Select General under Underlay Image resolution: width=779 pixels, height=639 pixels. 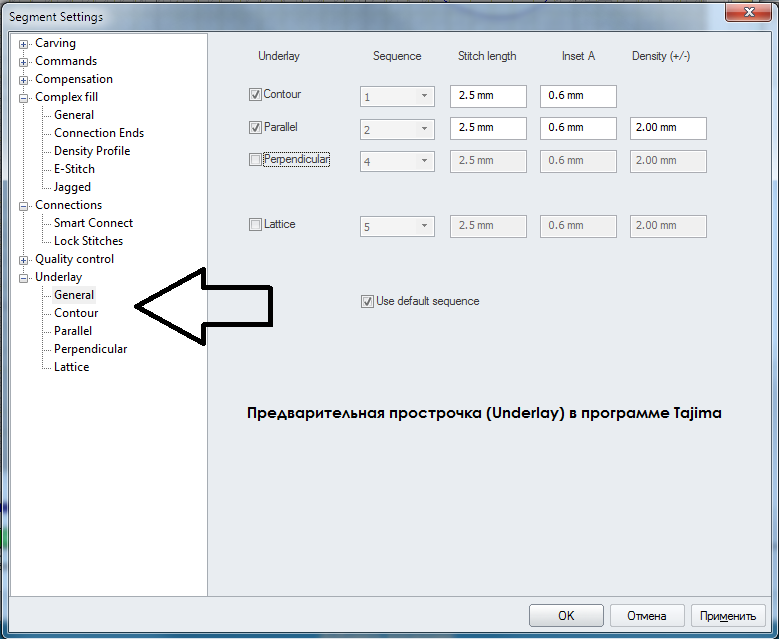pos(74,295)
